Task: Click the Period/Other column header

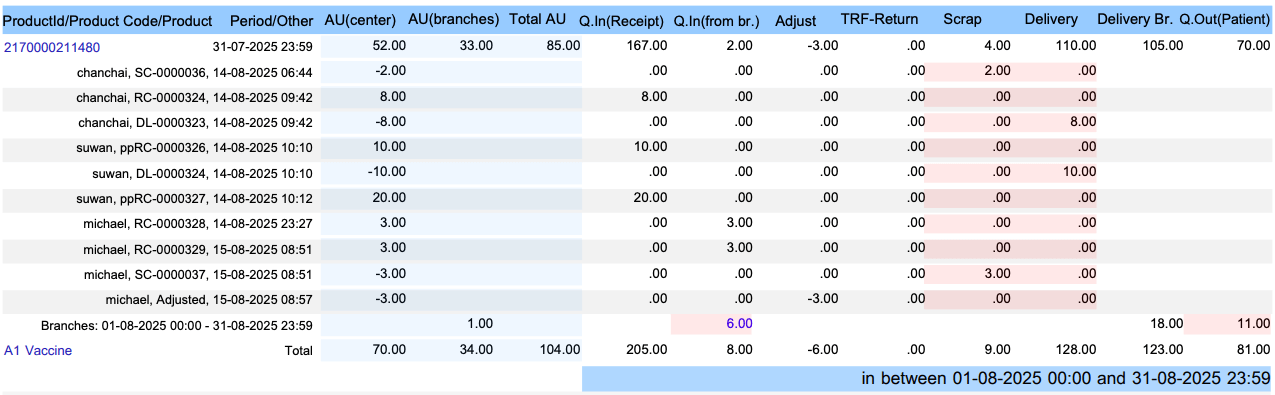Action: tap(271, 20)
